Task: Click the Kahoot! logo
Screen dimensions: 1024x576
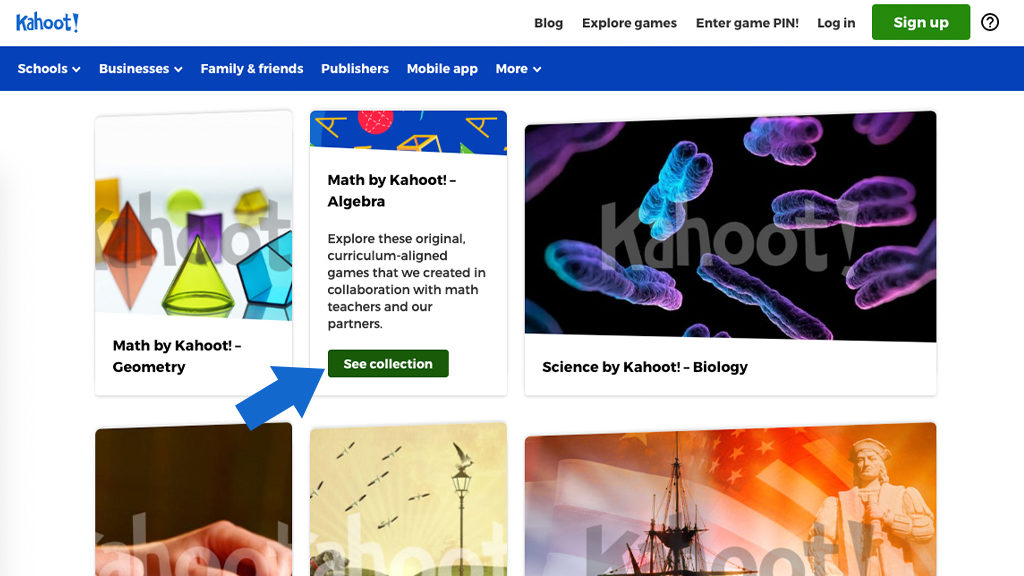Action: point(48,23)
